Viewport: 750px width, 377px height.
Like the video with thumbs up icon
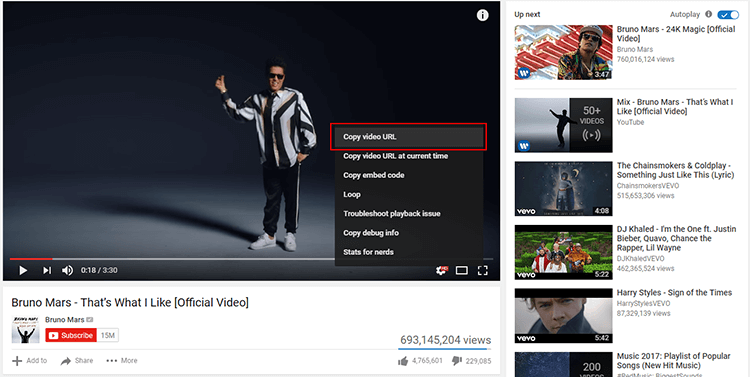[403, 361]
